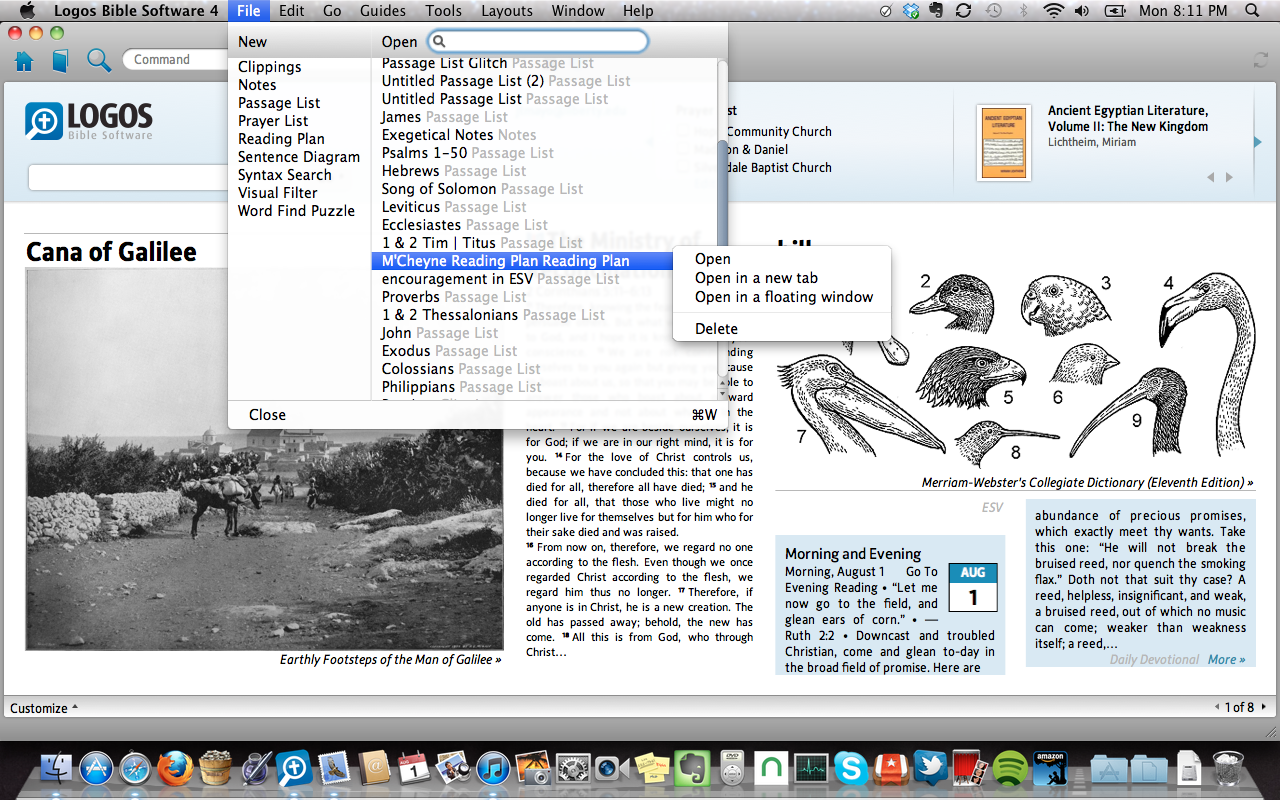Open the Edit menu
This screenshot has width=1280, height=800.
pyautogui.click(x=292, y=11)
